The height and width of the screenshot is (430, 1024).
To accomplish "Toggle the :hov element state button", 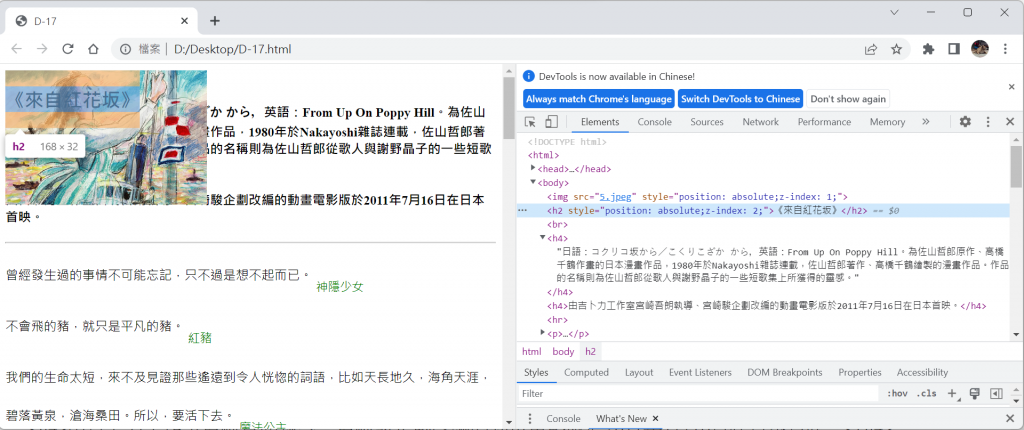I will [897, 393].
